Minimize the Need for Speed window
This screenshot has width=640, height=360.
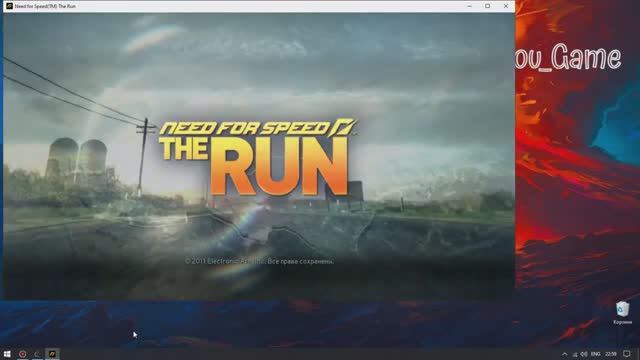point(469,6)
